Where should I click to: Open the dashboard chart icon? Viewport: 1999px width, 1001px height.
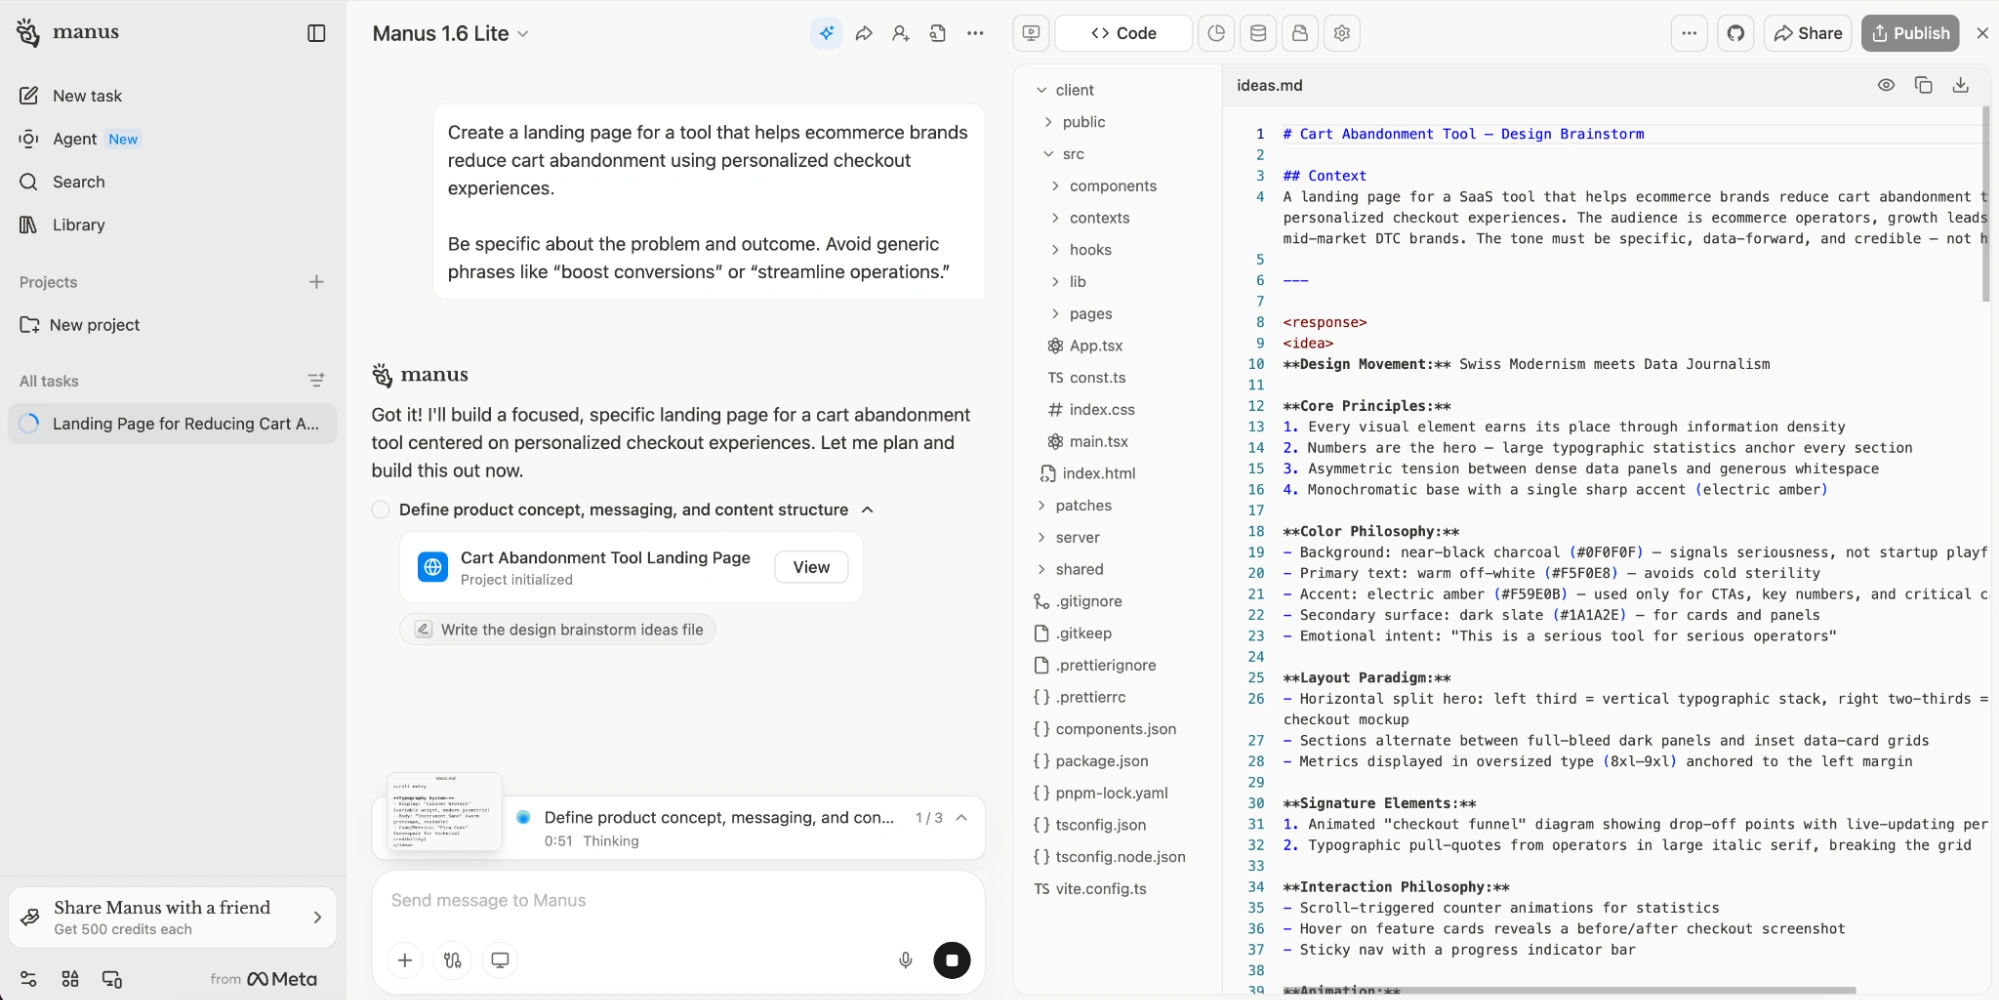click(x=1216, y=33)
